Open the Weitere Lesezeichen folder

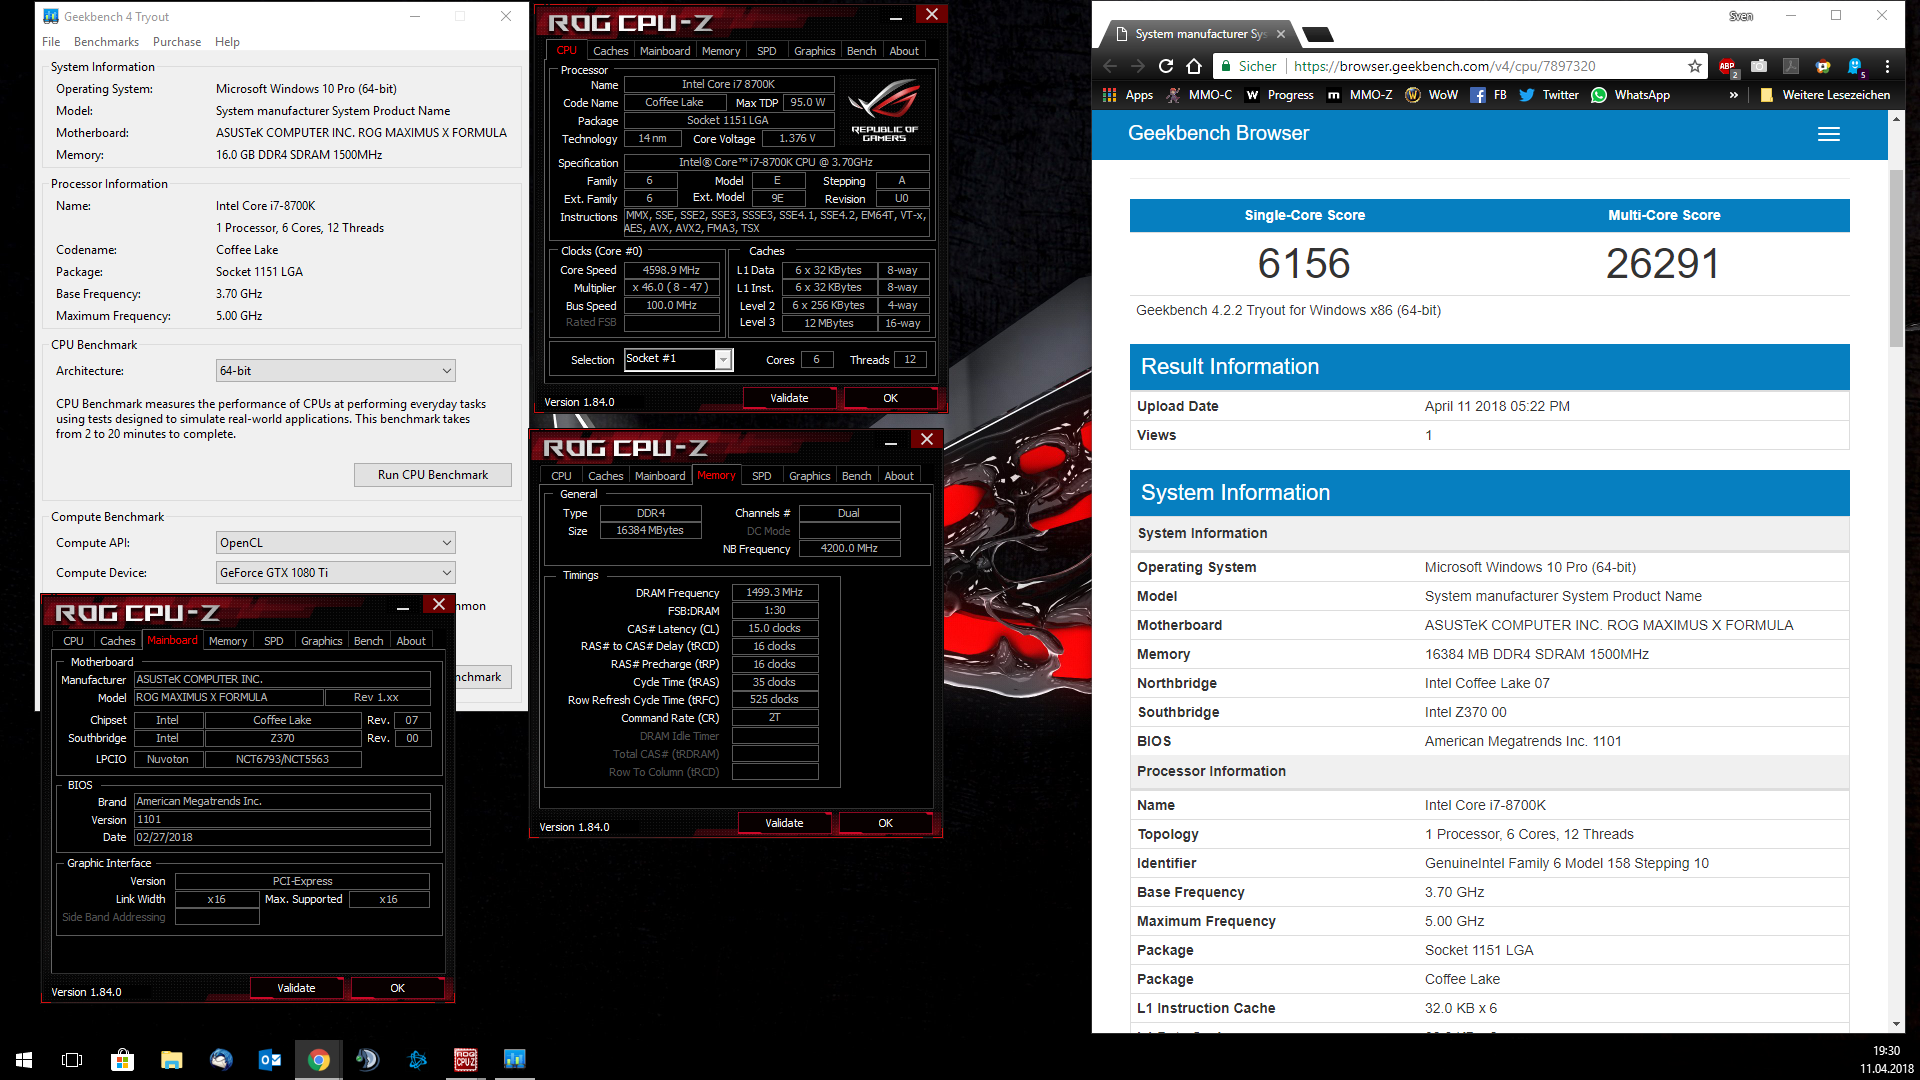click(1825, 95)
